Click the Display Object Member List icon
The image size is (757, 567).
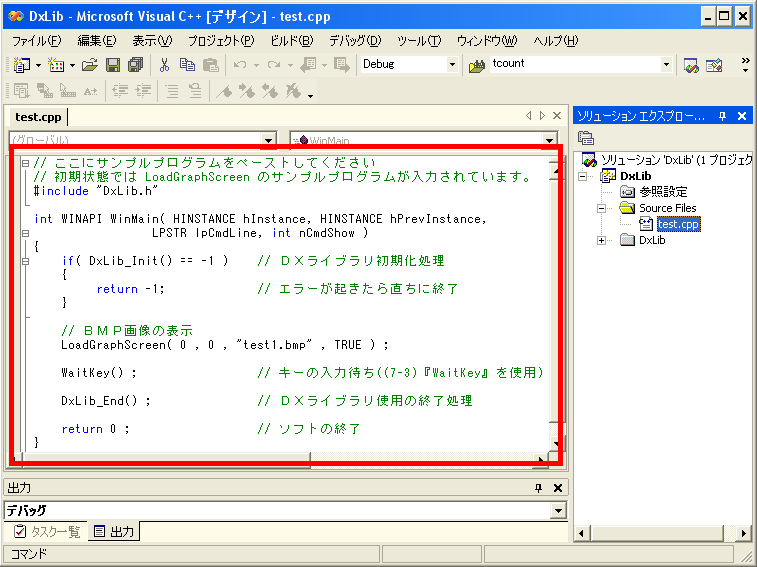click(x=21, y=90)
